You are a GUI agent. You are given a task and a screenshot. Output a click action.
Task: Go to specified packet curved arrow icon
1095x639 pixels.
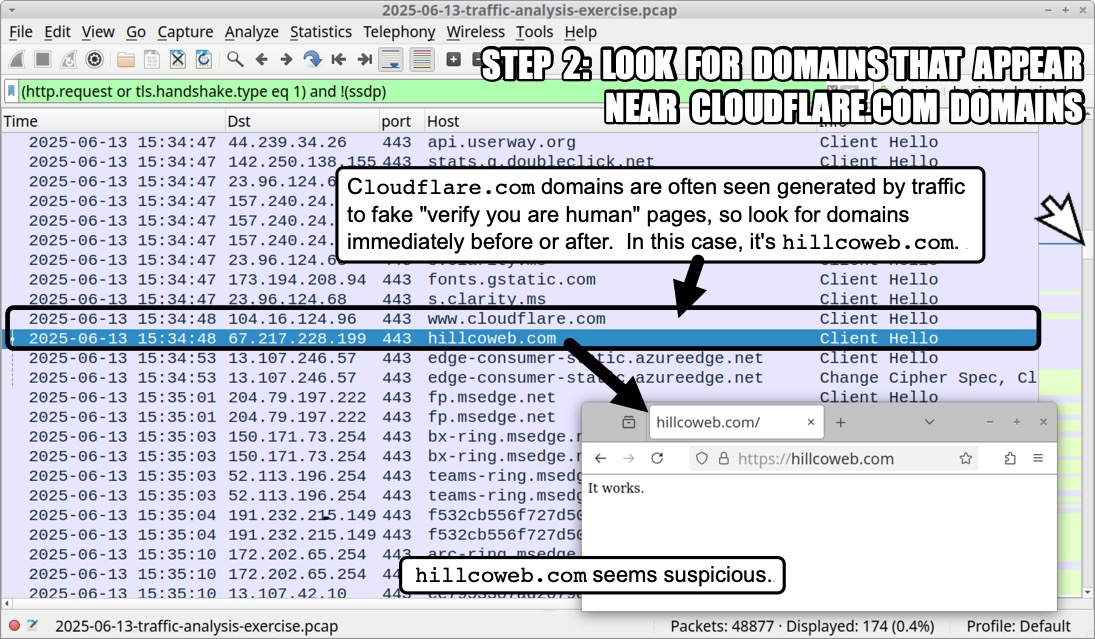(312, 59)
